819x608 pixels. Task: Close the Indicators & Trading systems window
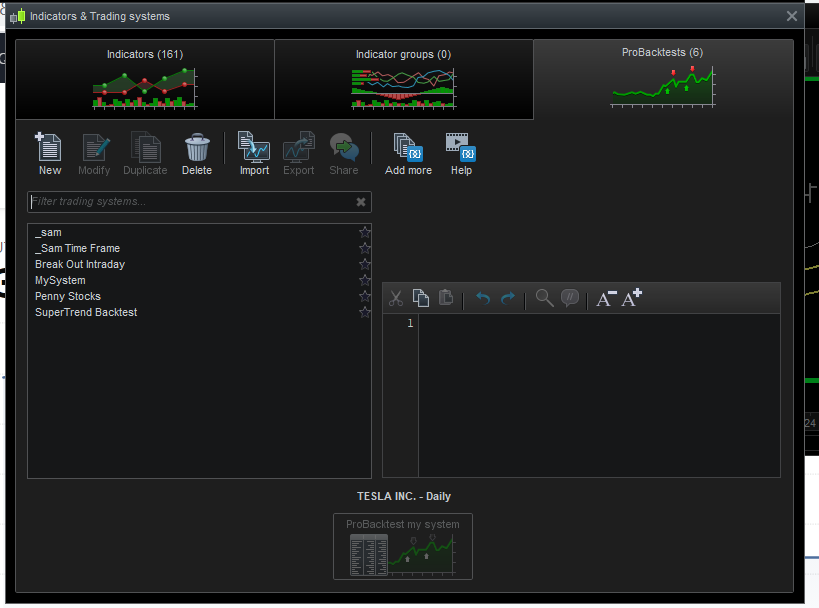[791, 16]
